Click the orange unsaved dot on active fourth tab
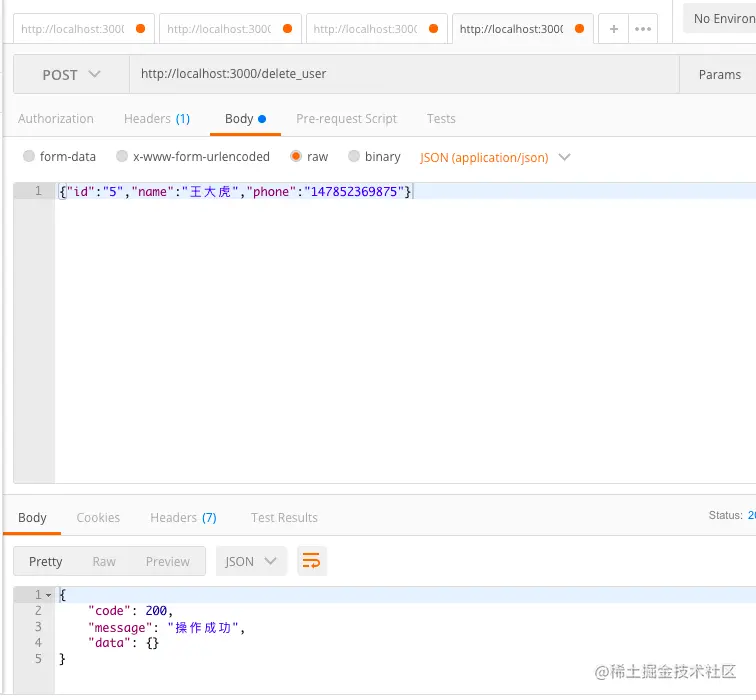The height and width of the screenshot is (700, 756). pos(580,28)
